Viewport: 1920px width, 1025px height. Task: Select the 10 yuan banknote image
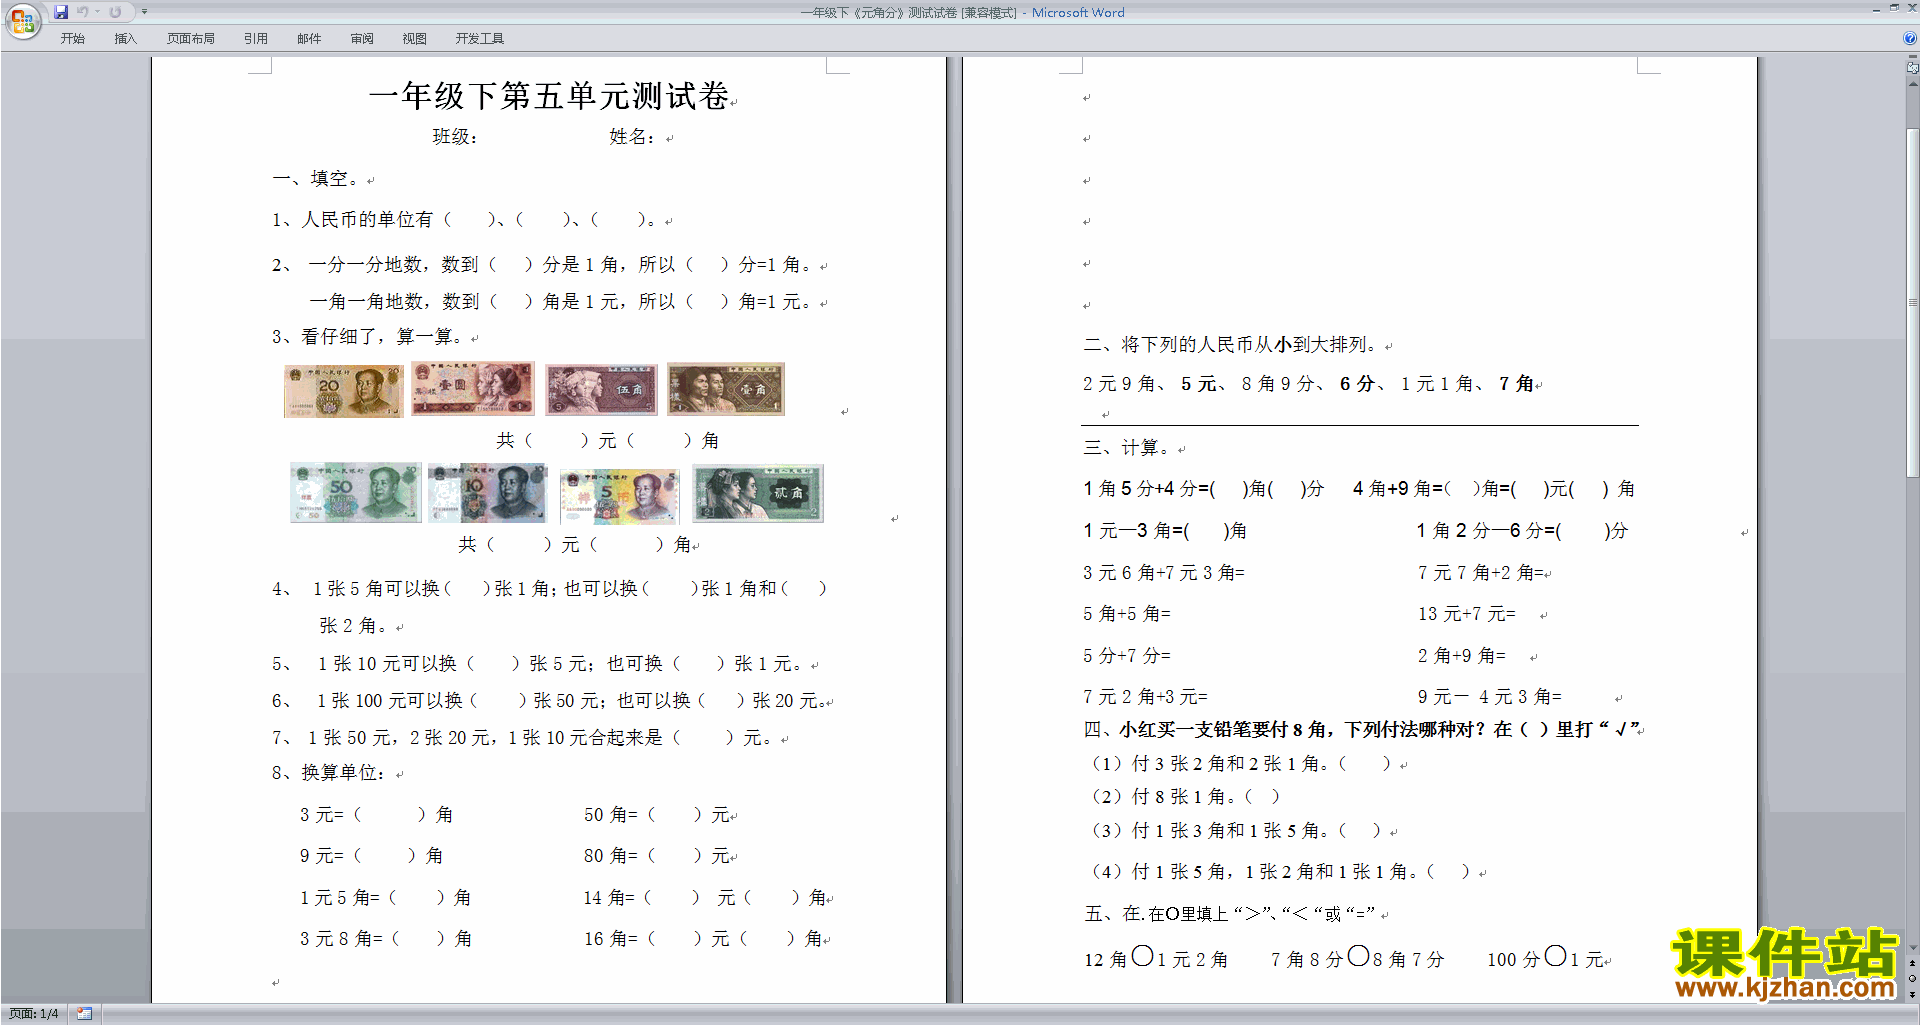point(487,492)
